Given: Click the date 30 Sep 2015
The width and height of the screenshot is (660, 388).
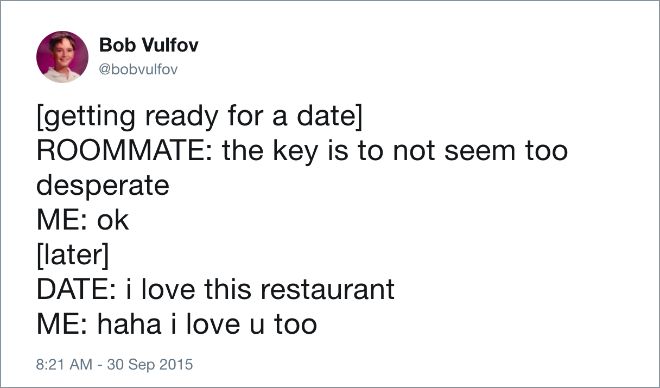Looking at the screenshot, I should [x=150, y=364].
